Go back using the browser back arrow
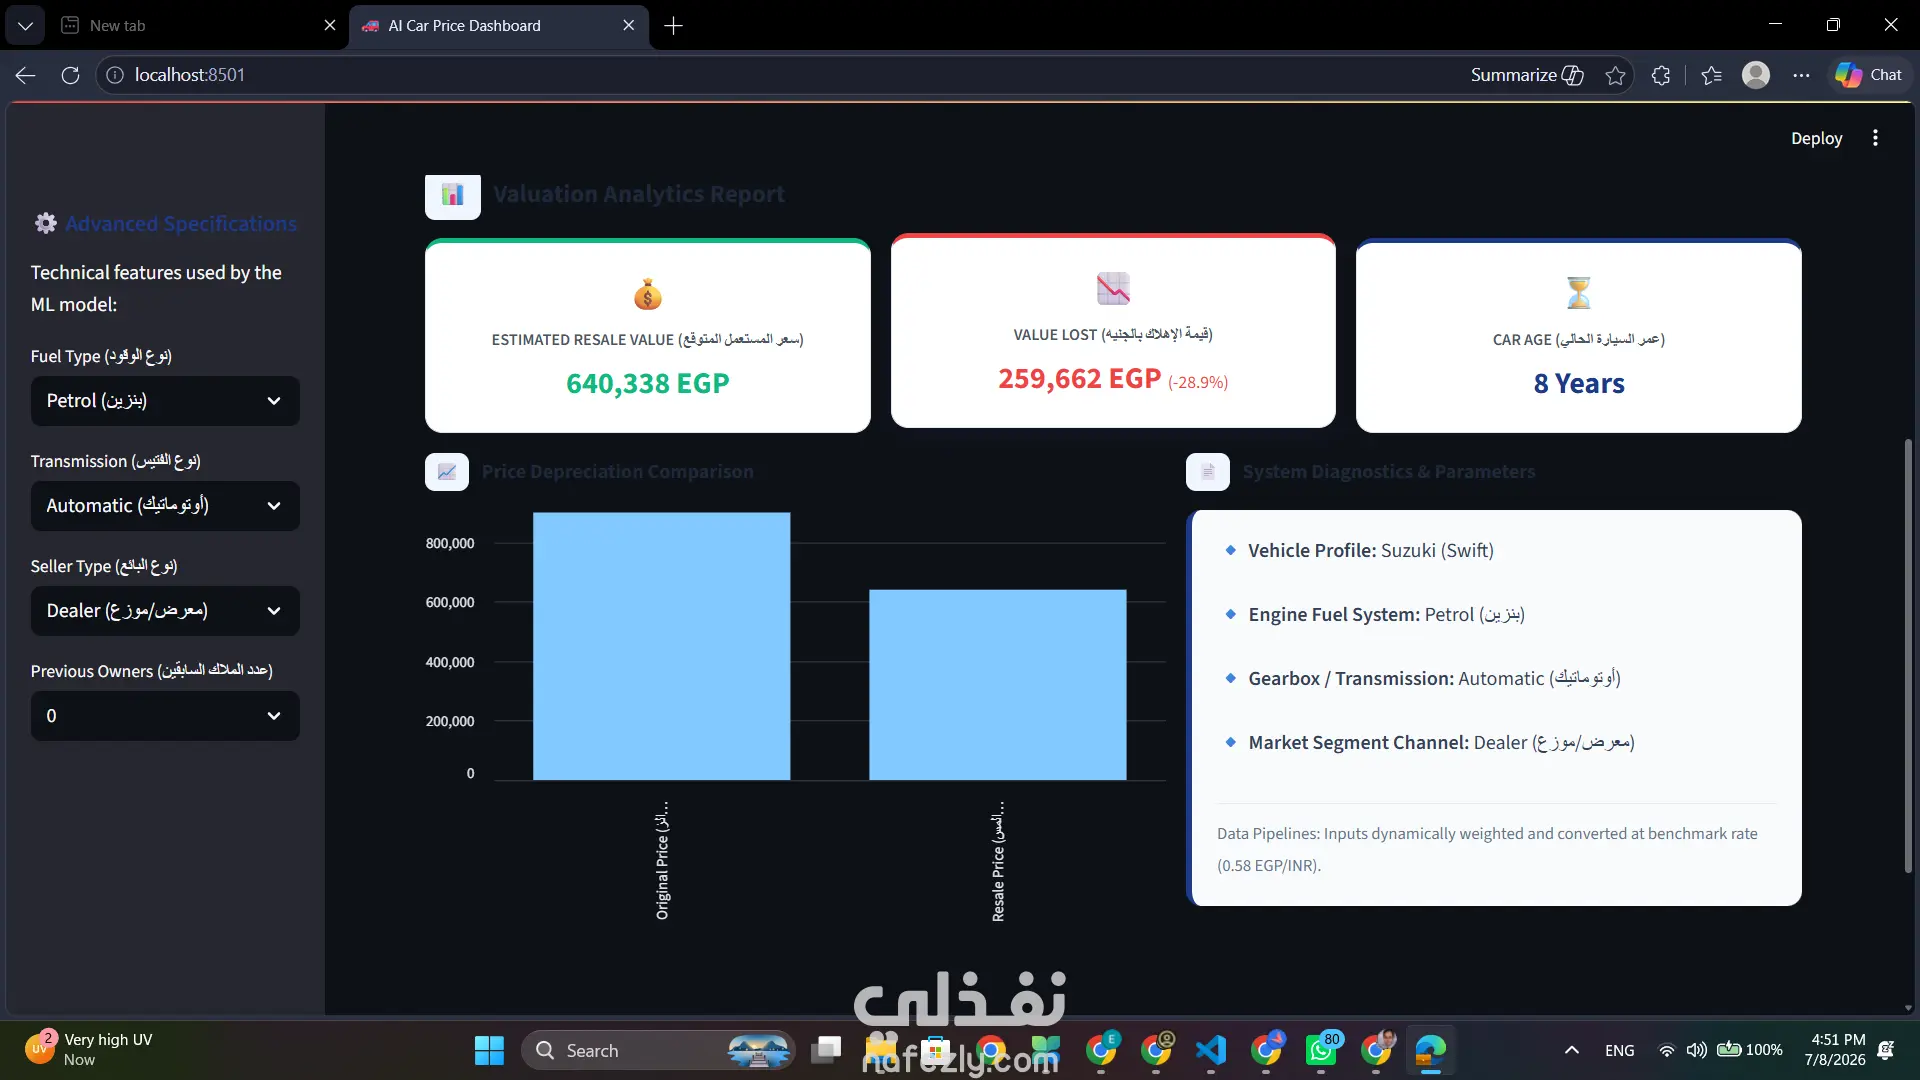1920x1080 pixels. [26, 75]
